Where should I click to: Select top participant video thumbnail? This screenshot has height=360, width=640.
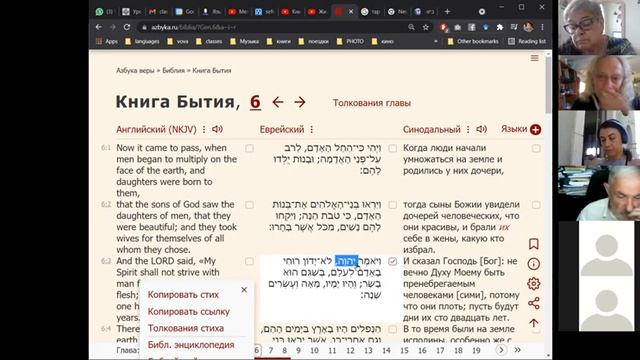[598, 27]
